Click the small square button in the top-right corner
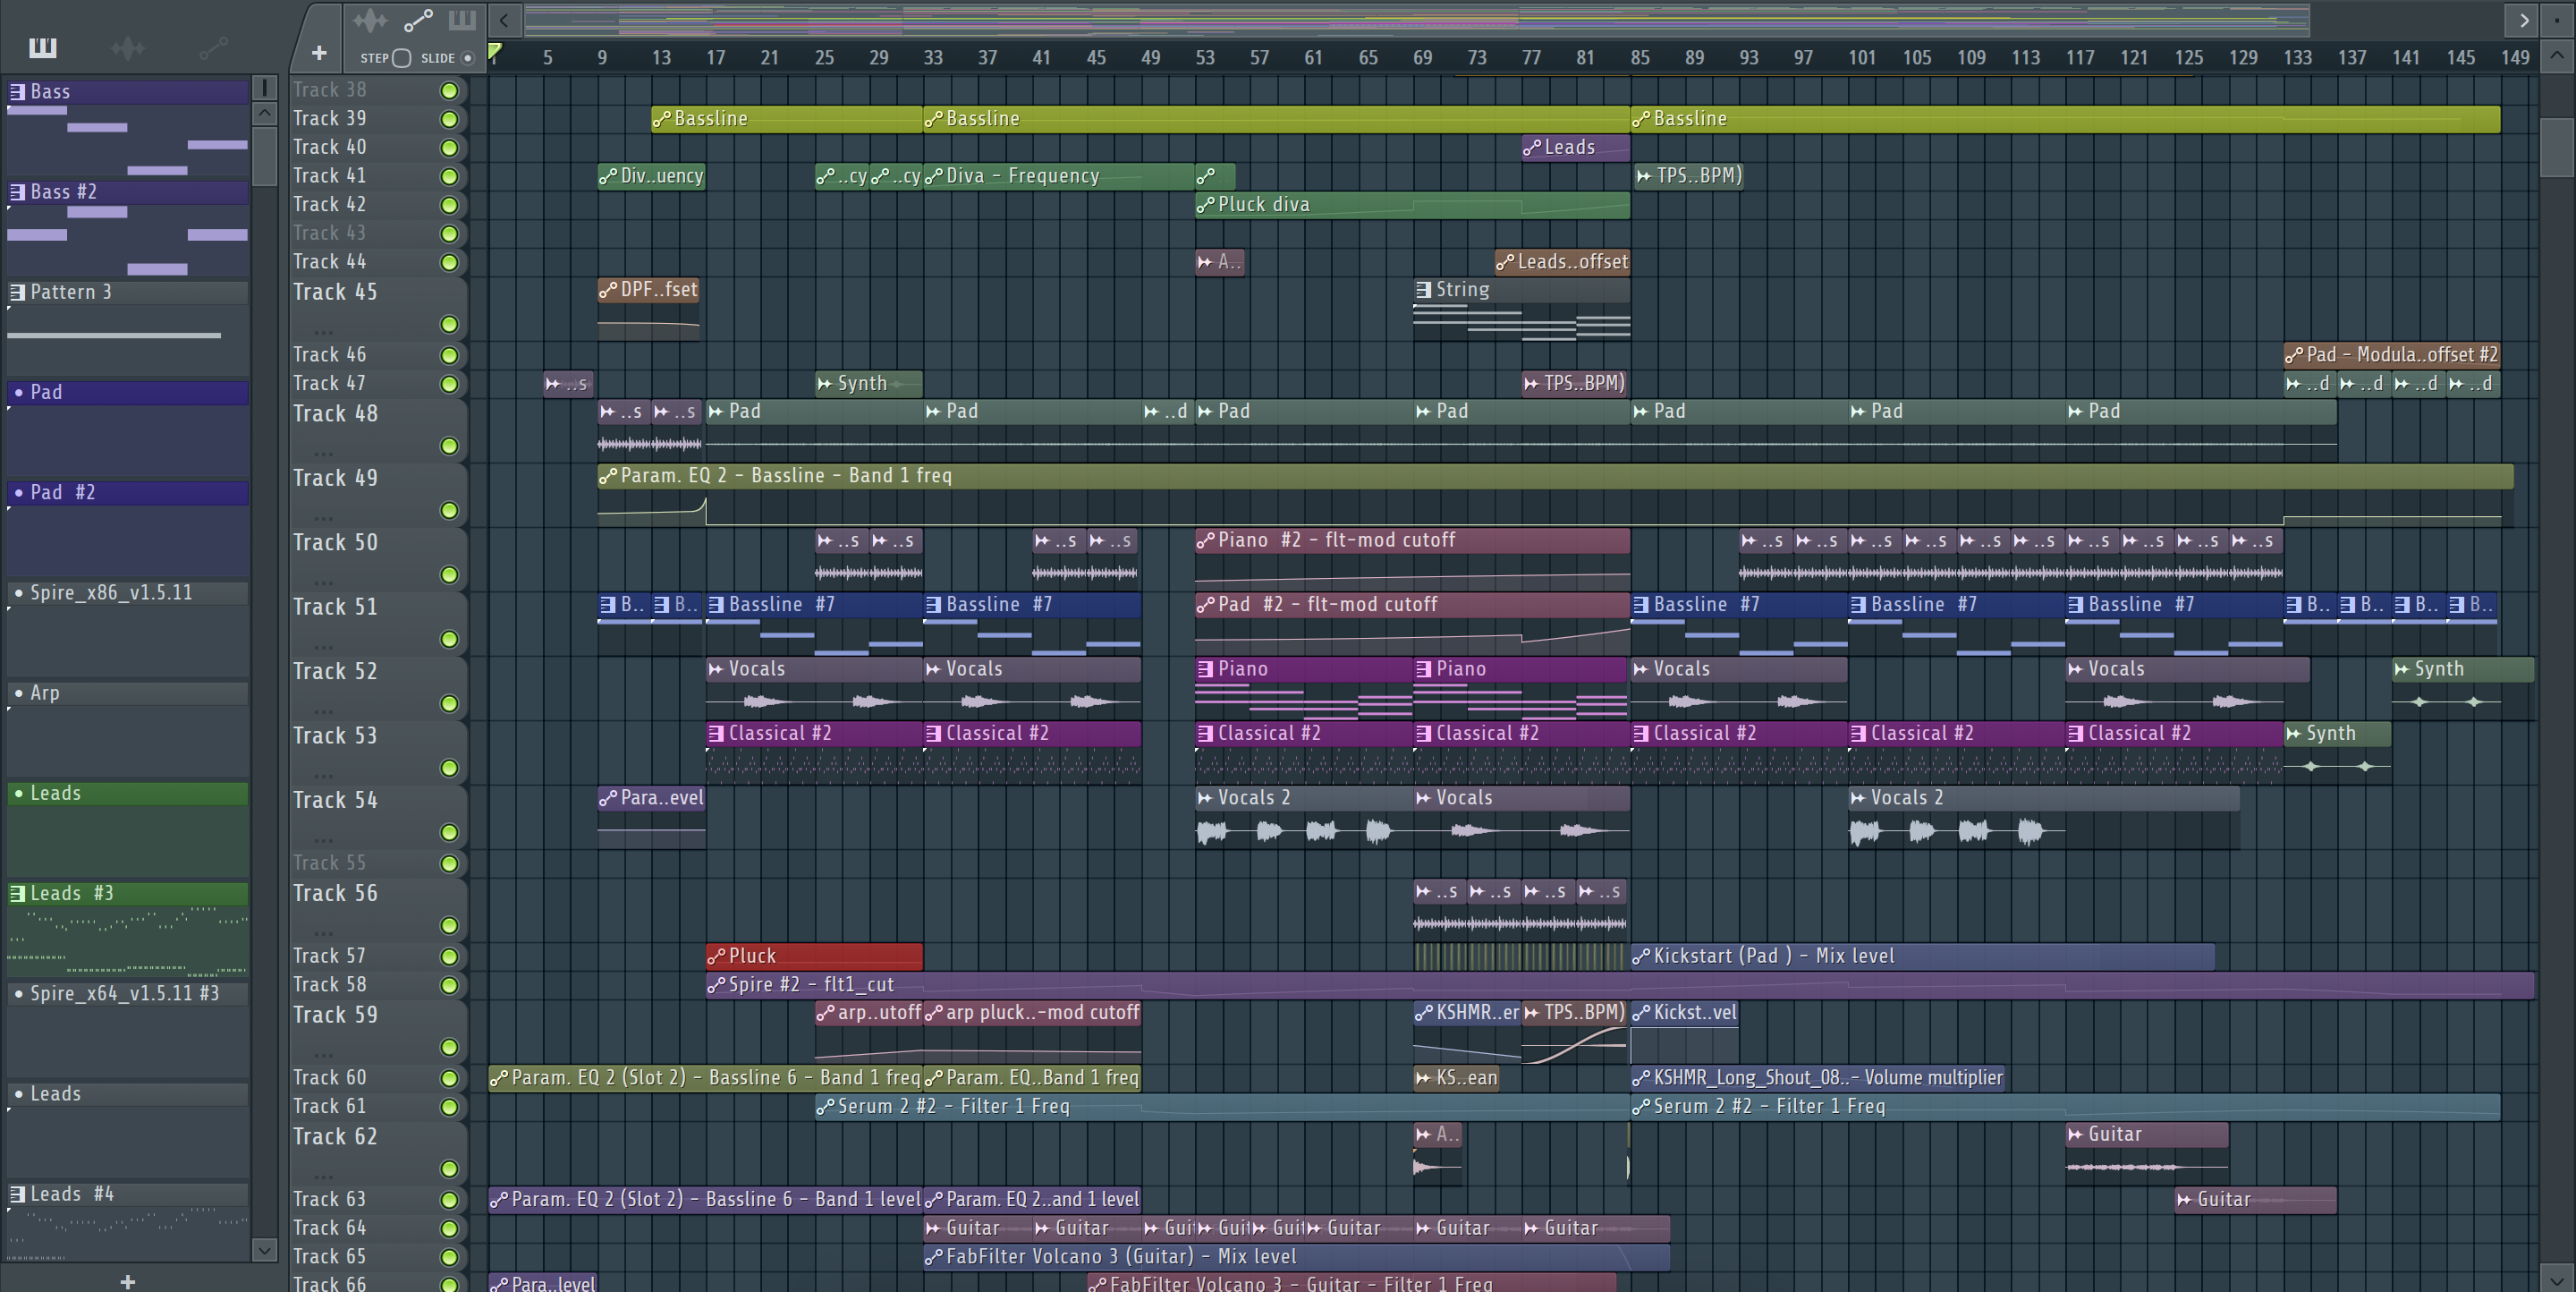This screenshot has width=2576, height=1292. [x=2557, y=20]
